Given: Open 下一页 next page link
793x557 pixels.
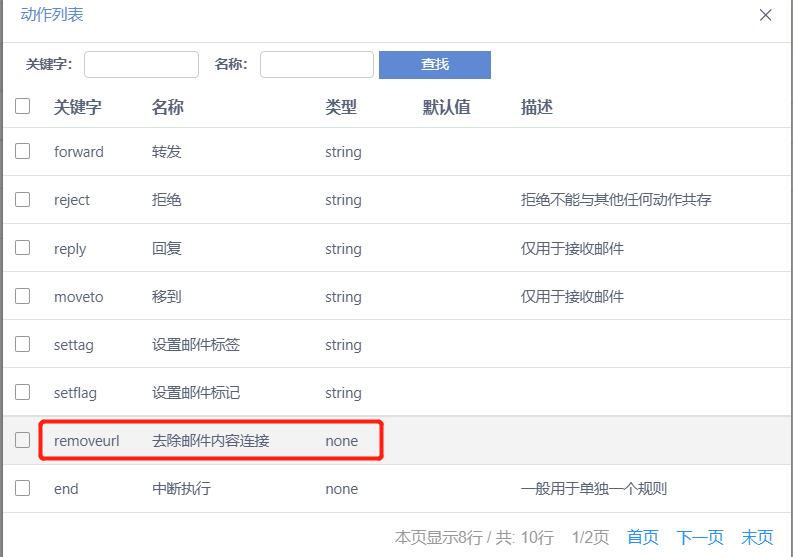Looking at the screenshot, I should pos(700,538).
